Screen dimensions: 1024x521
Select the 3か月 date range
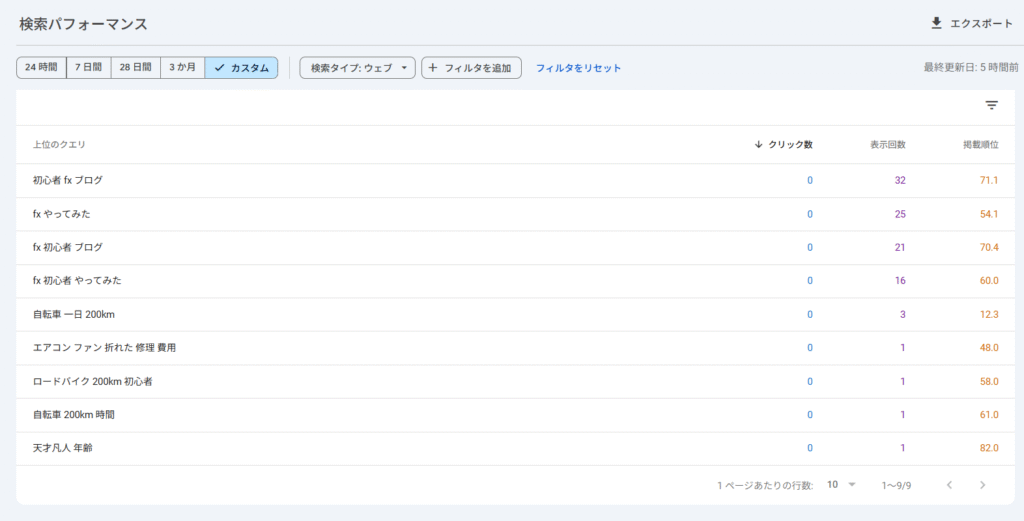point(182,68)
